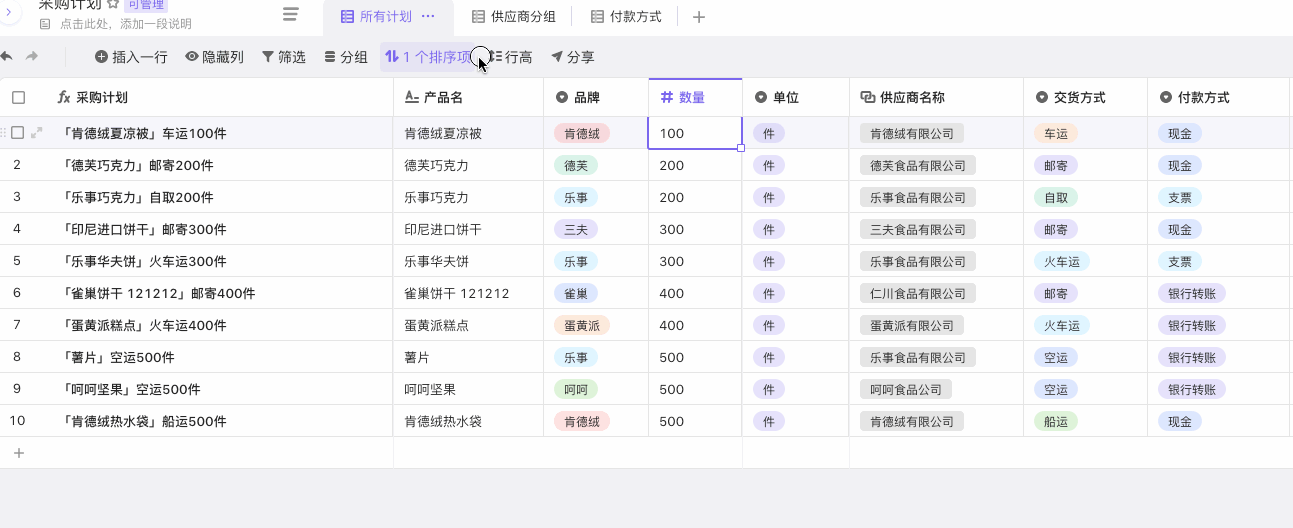The width and height of the screenshot is (1293, 528).
Task: Click the redo arrow icon
Action: [32, 57]
